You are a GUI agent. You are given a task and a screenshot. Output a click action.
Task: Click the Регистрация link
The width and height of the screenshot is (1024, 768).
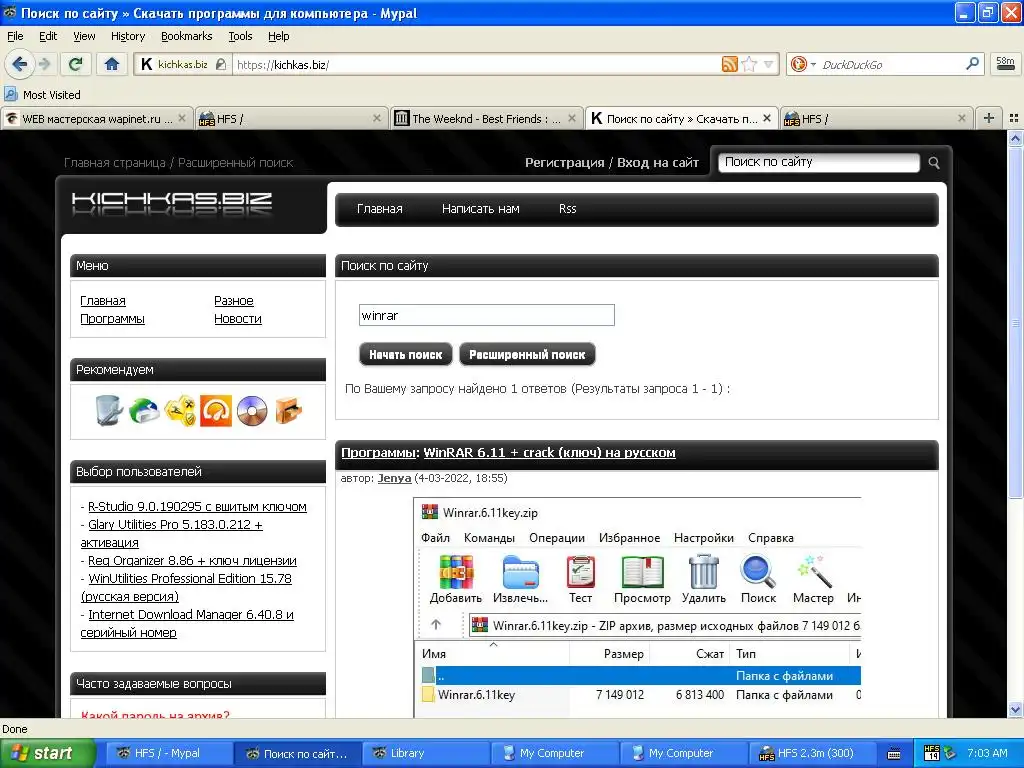[x=564, y=163]
